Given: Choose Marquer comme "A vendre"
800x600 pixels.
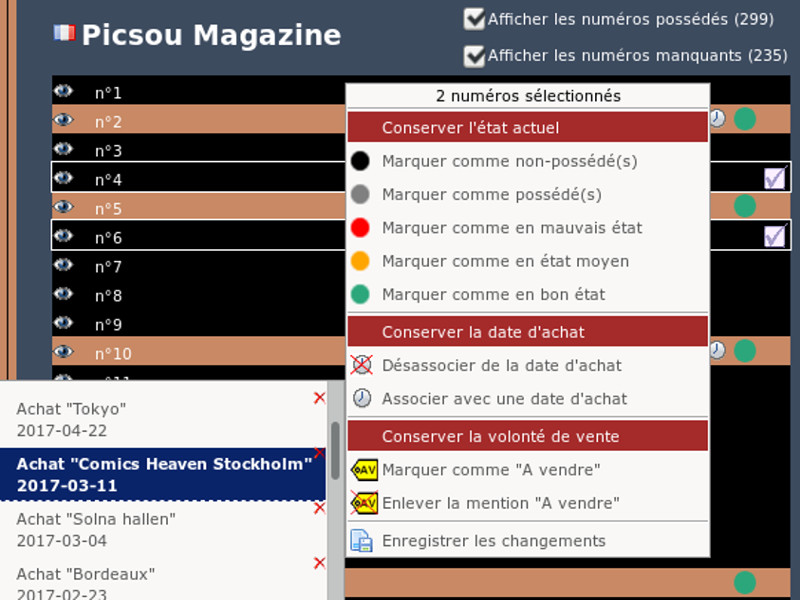Looking at the screenshot, I should [528, 469].
